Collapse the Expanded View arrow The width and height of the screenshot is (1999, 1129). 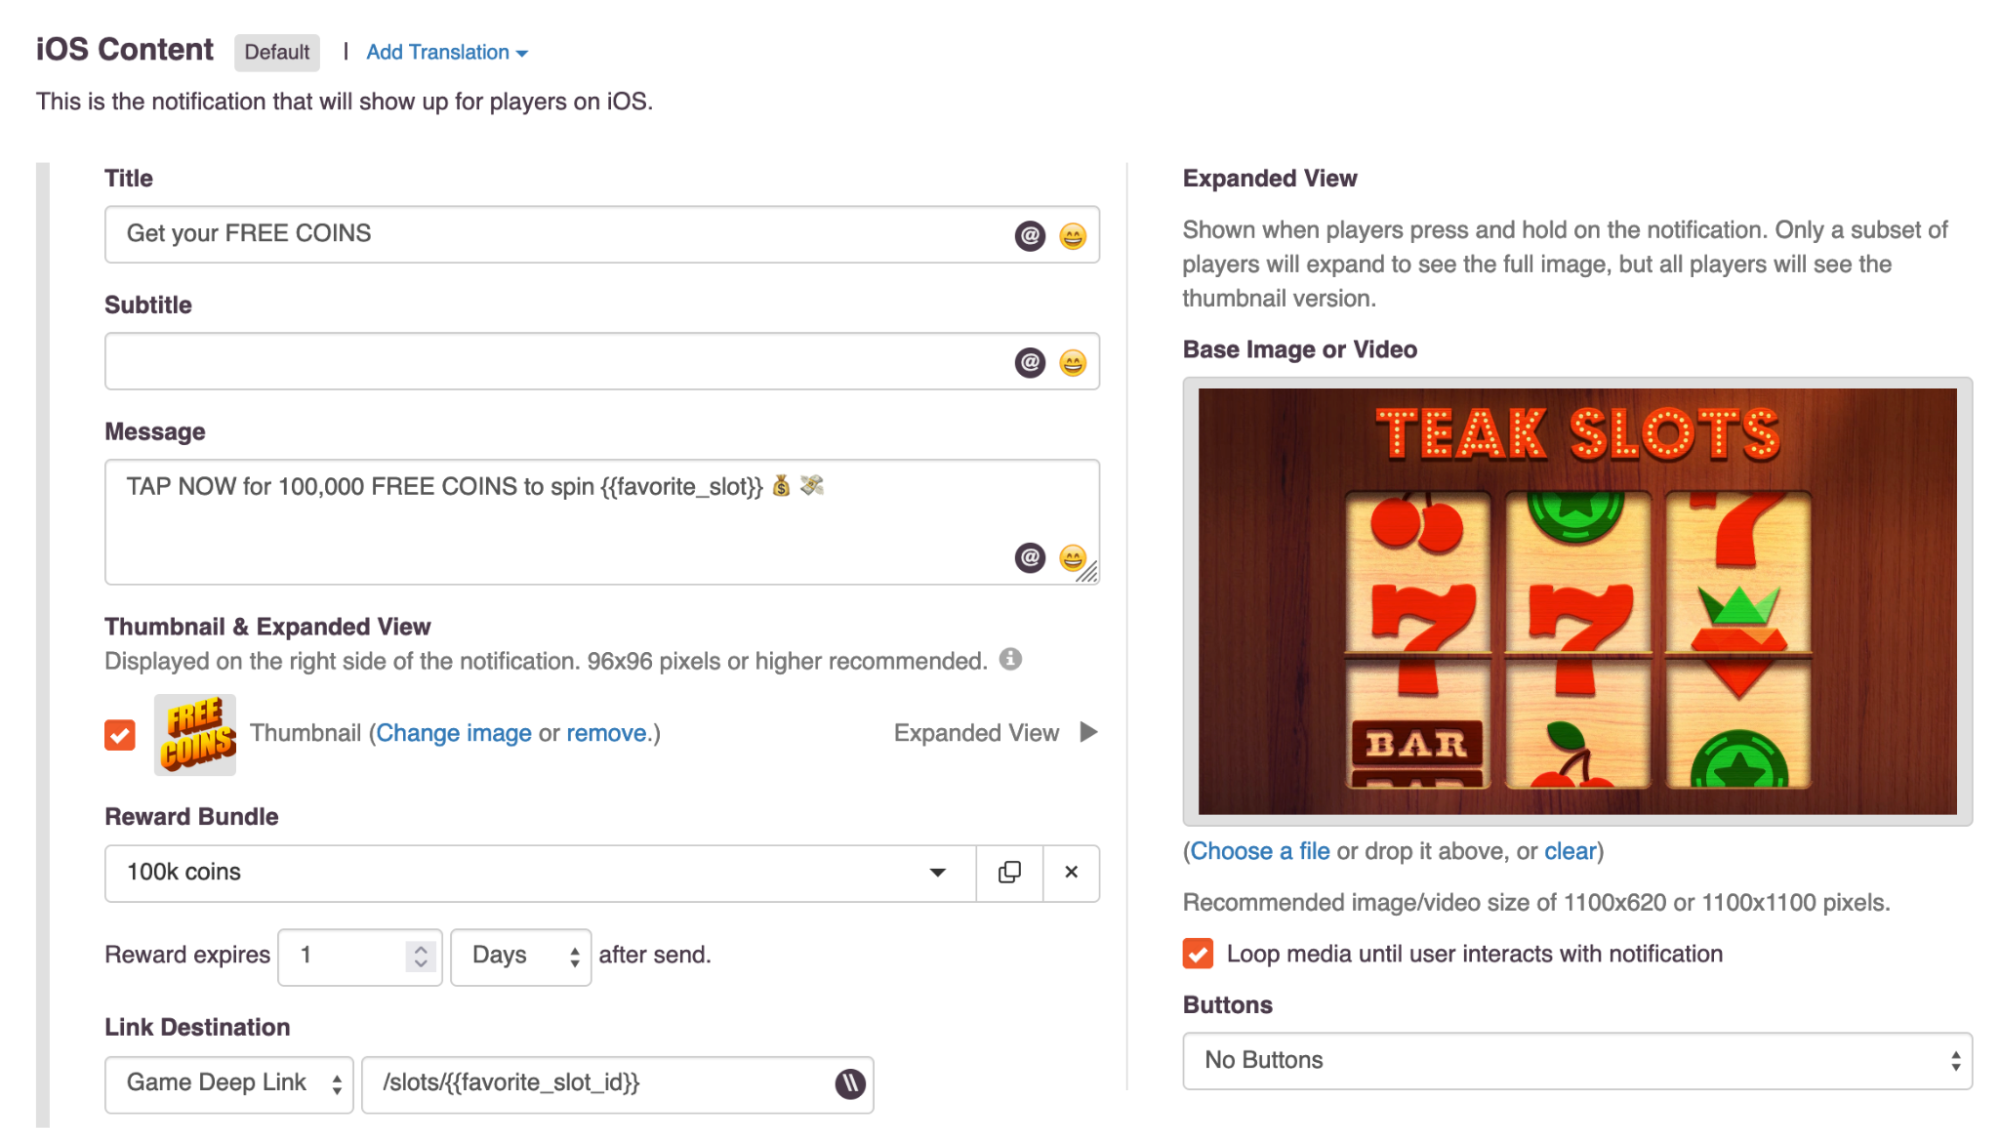coord(1089,732)
